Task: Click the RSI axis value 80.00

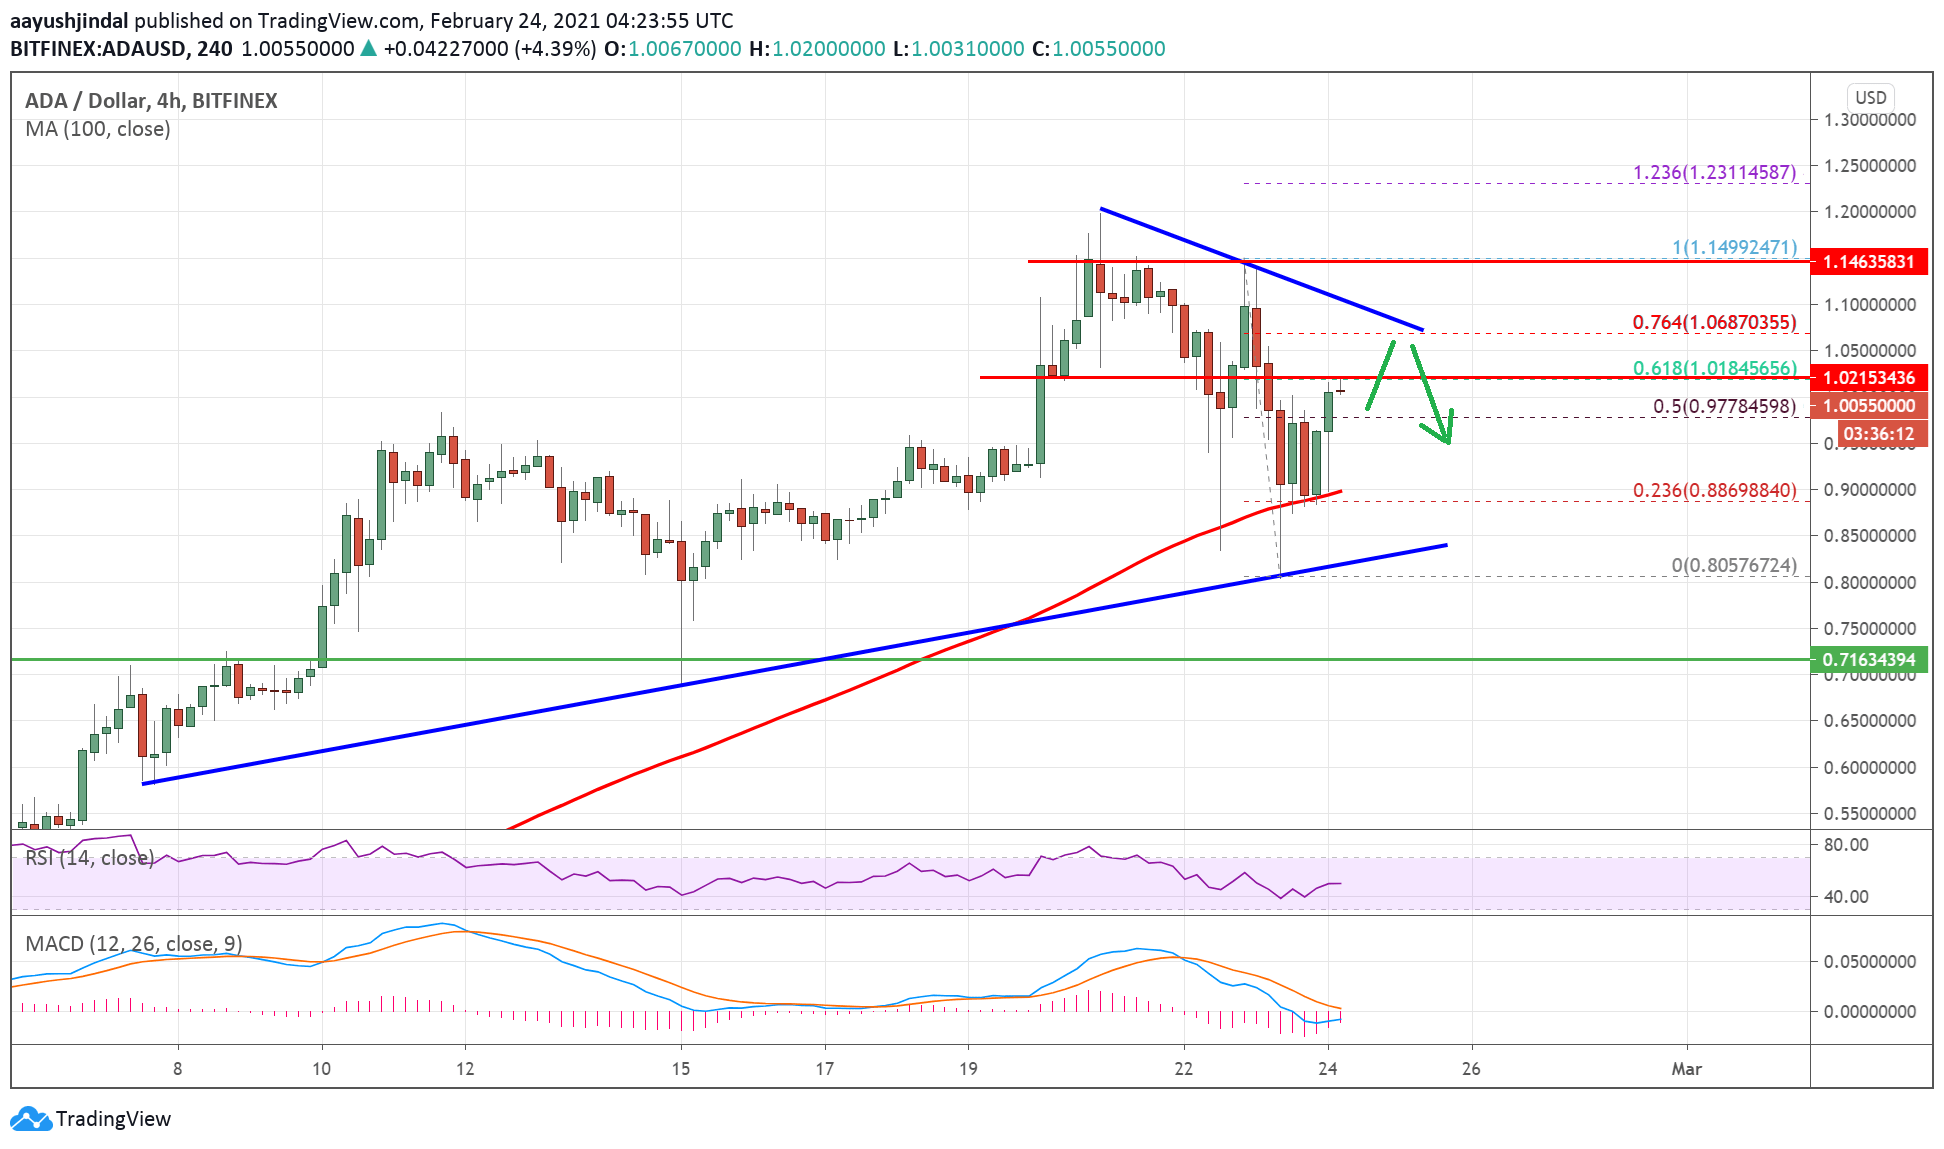Action: (x=1846, y=844)
